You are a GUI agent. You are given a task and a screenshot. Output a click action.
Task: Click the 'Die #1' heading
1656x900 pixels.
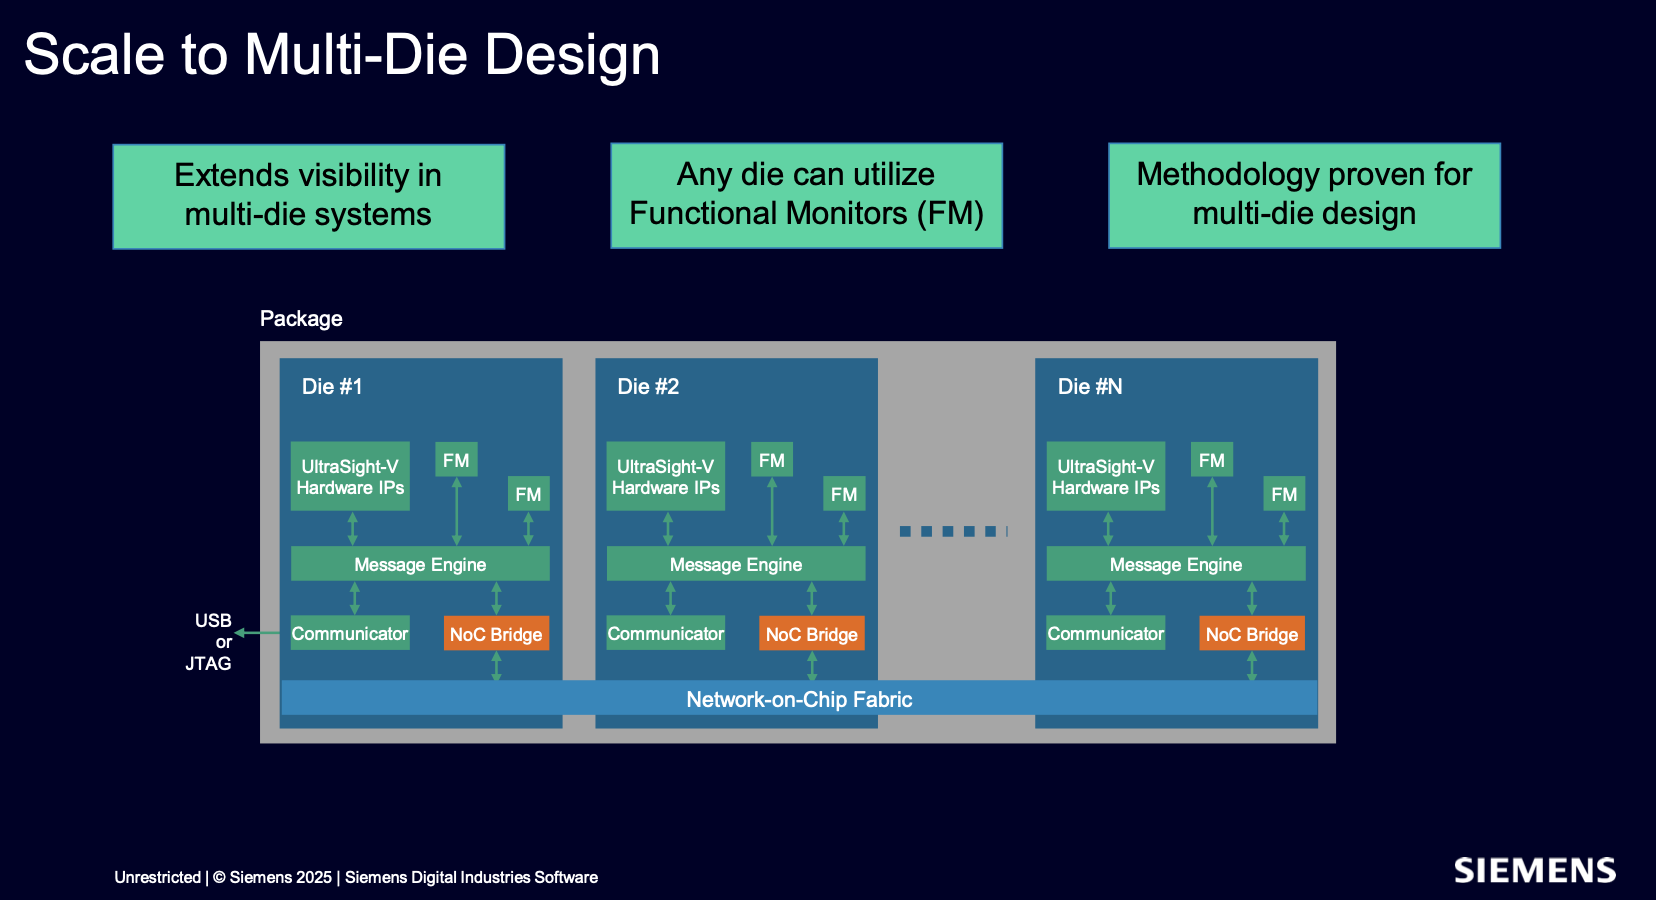point(332,386)
